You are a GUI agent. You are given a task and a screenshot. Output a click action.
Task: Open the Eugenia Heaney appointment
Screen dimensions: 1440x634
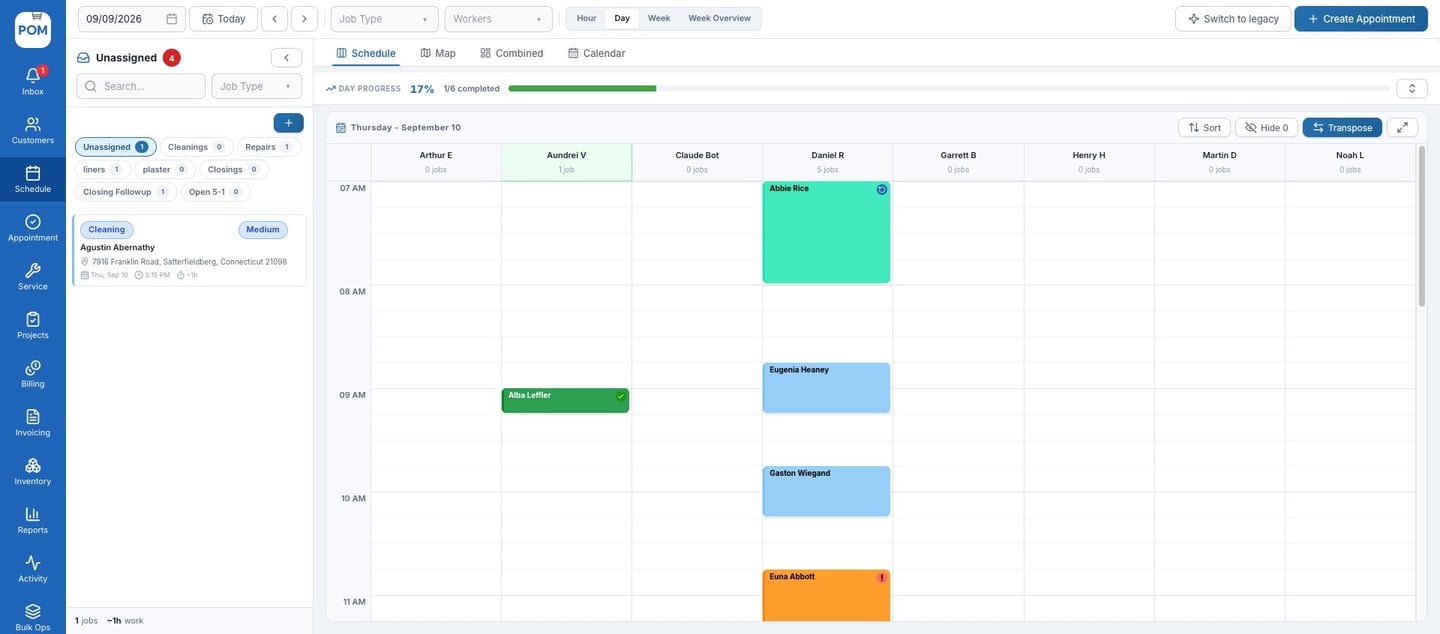point(826,388)
